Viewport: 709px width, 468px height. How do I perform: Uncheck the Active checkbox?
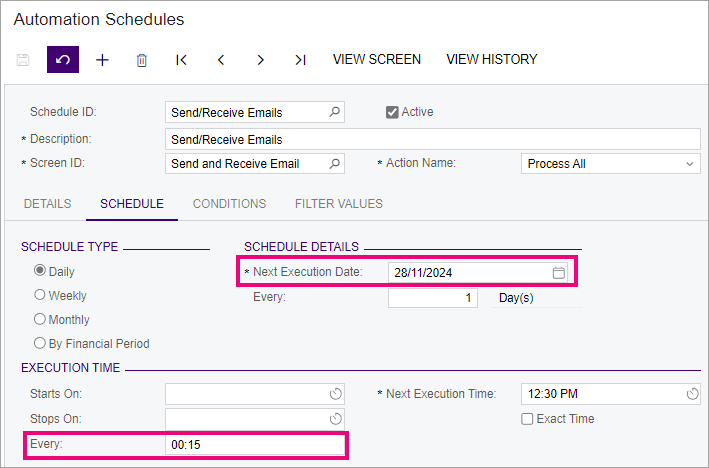point(392,112)
